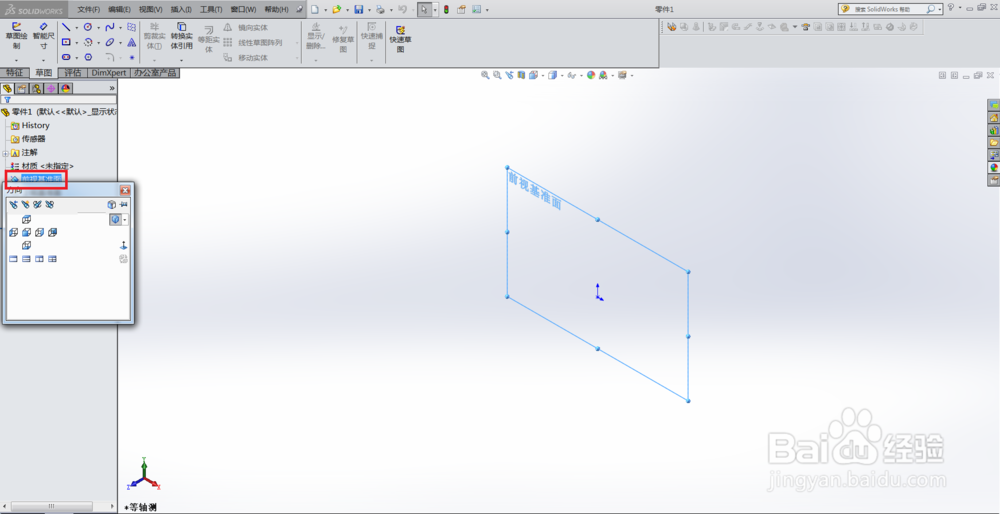Click the 搜索 SolidWorks 帮助 search field
The image size is (1000, 514).
892,10
